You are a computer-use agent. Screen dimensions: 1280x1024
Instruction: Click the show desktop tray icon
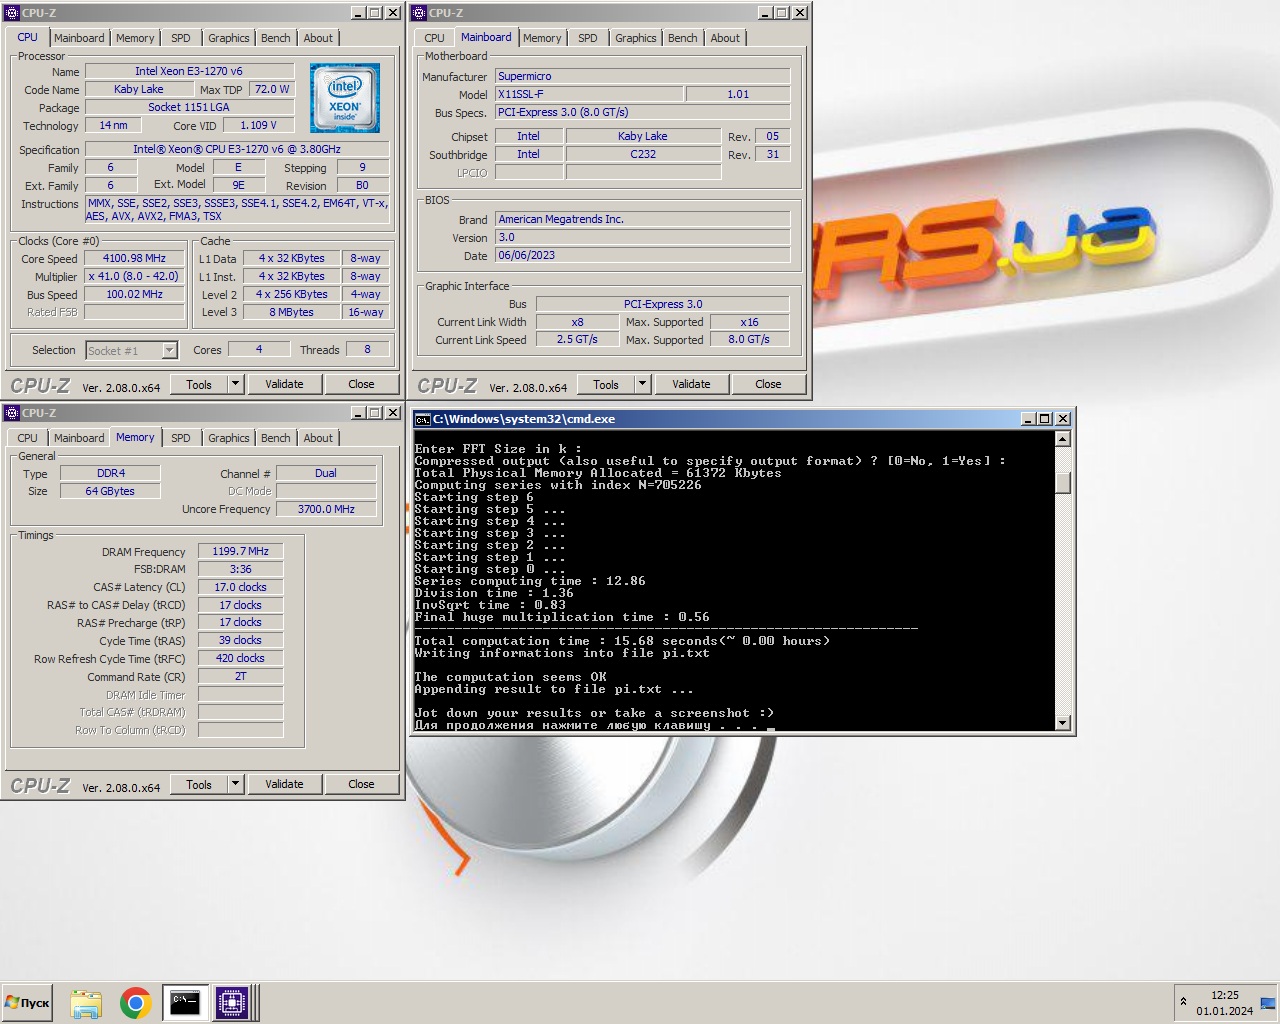point(1268,1003)
